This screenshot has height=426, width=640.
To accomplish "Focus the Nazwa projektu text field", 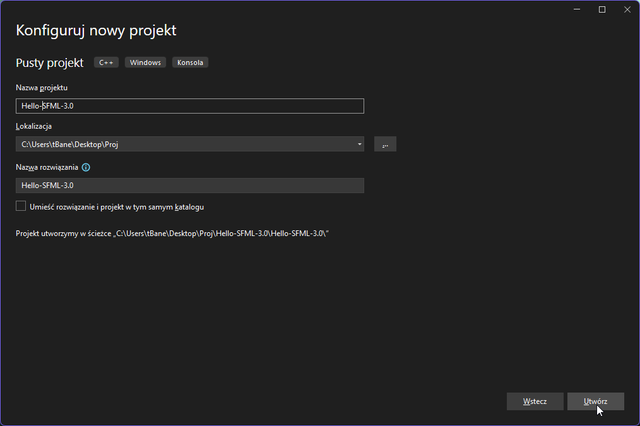I will [190, 106].
